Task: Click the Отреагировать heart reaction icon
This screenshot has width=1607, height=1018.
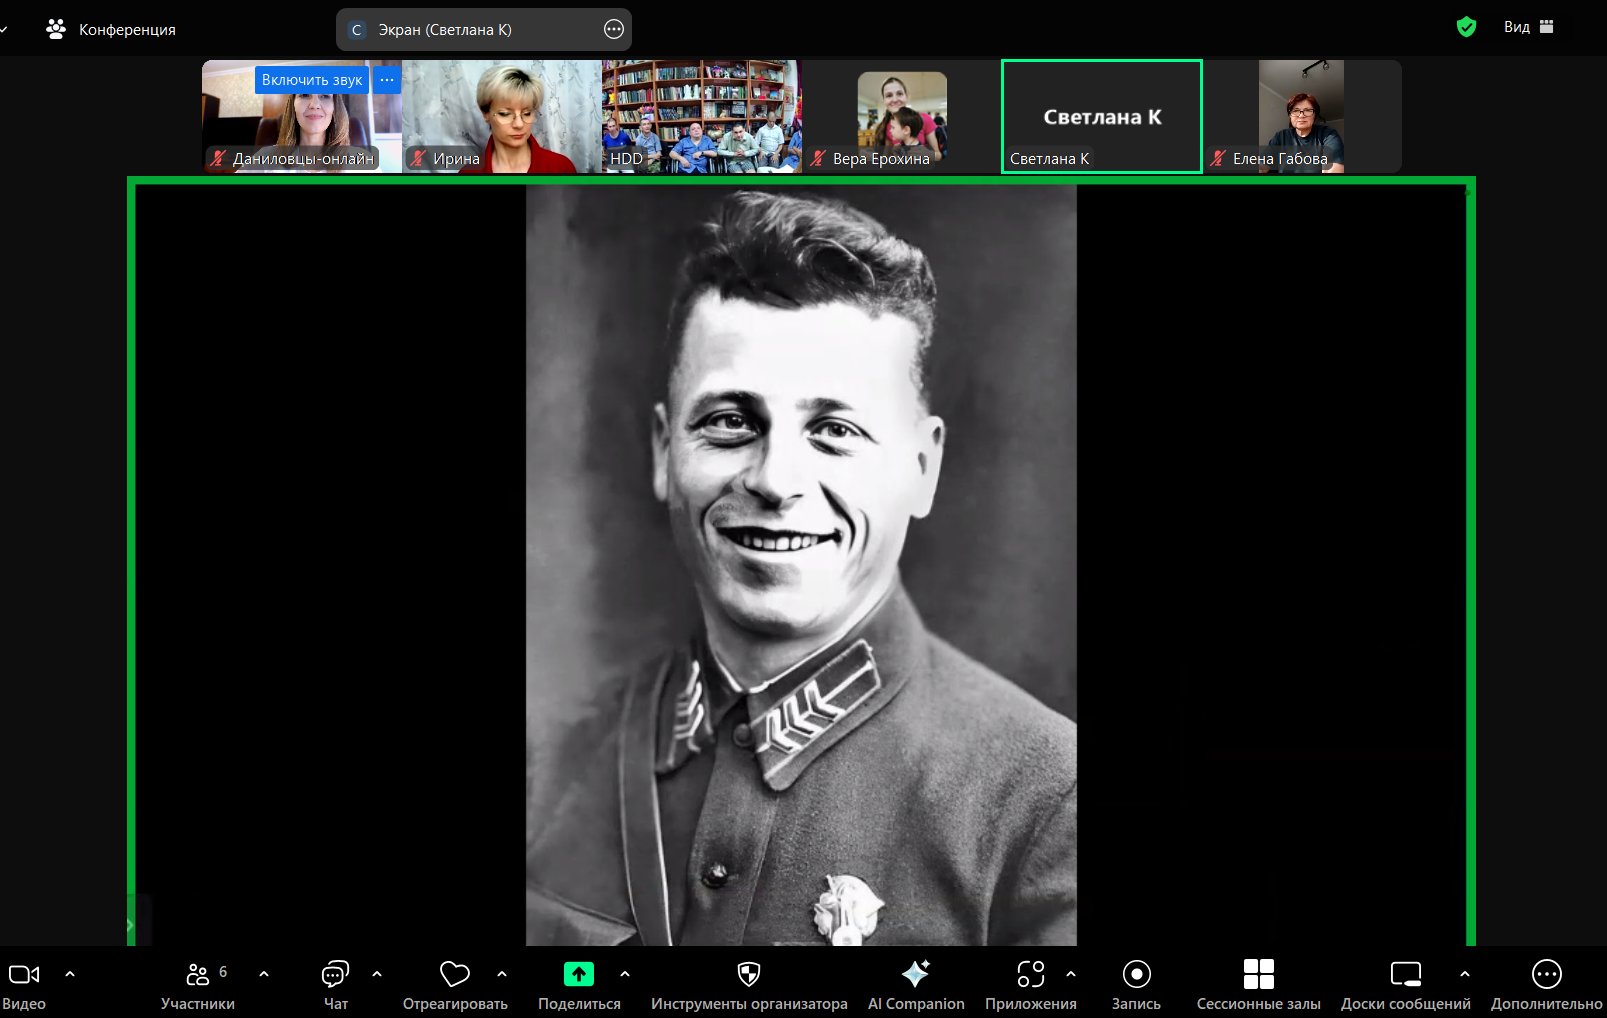Action: [x=455, y=975]
